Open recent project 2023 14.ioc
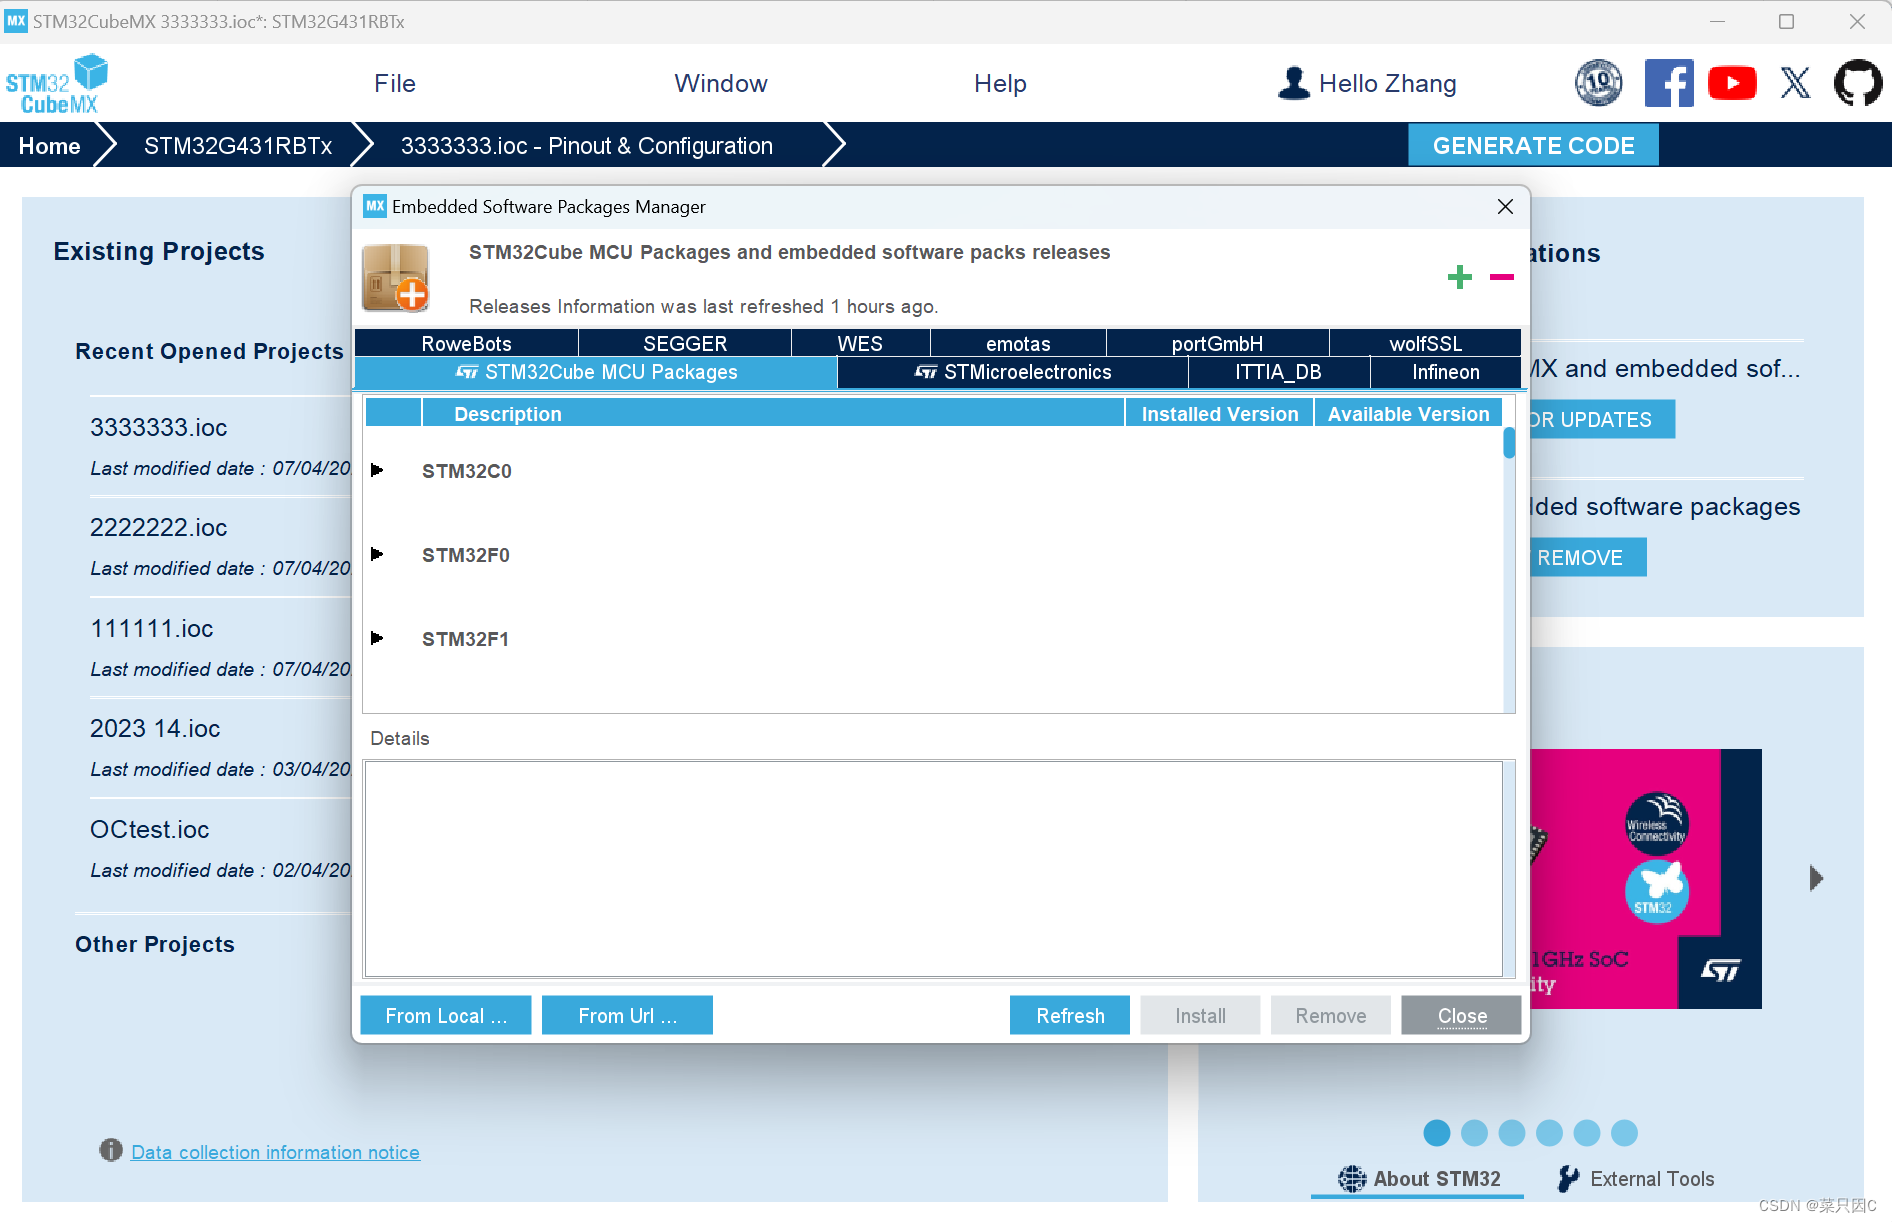This screenshot has width=1892, height=1222. [x=155, y=728]
